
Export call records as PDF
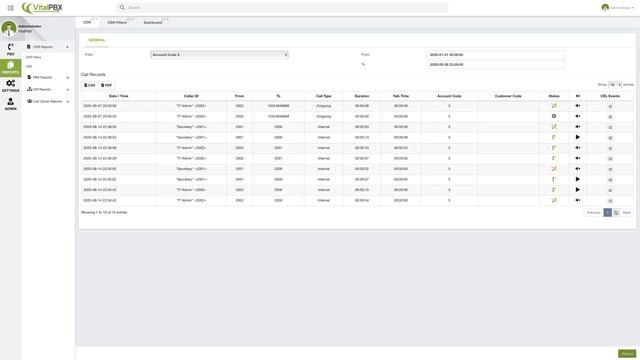pyautogui.click(x=107, y=85)
